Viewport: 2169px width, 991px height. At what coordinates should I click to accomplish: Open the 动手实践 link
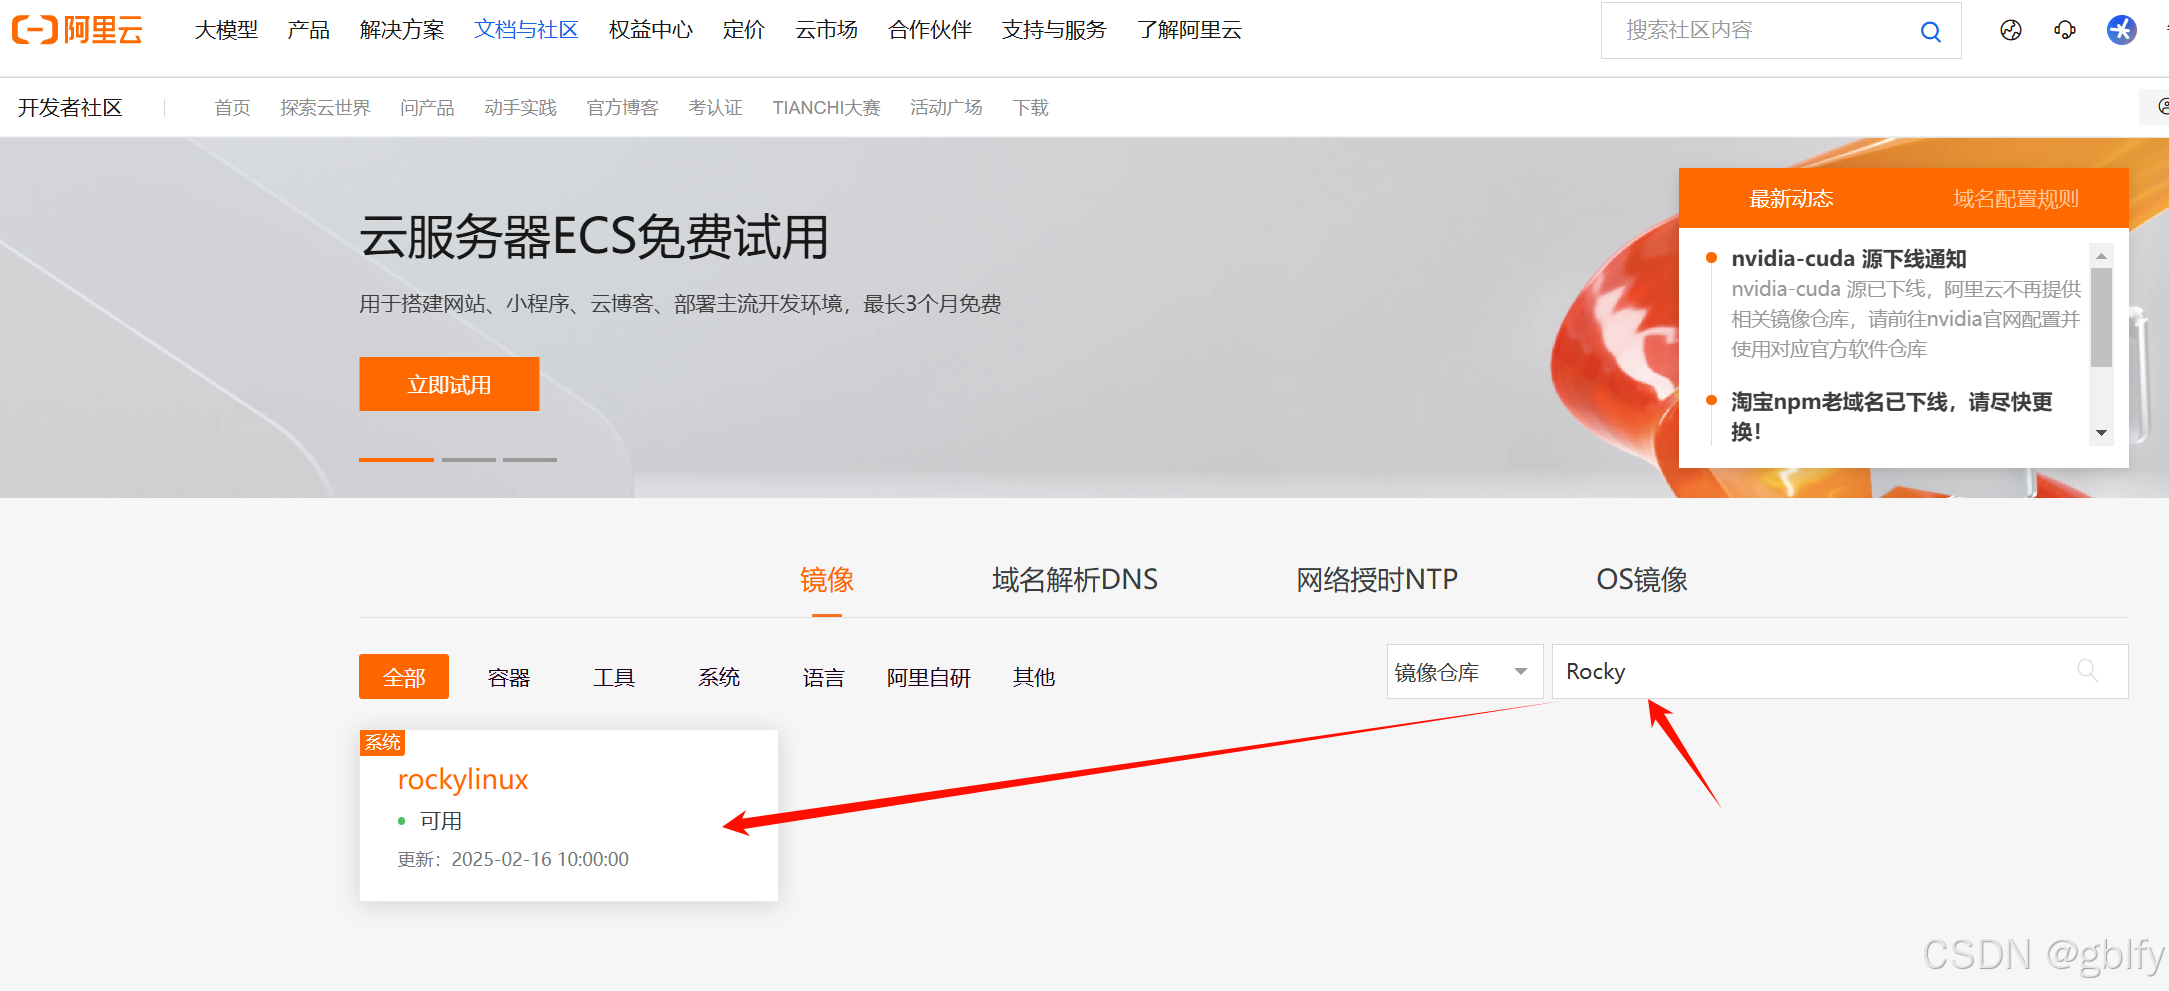tap(520, 107)
